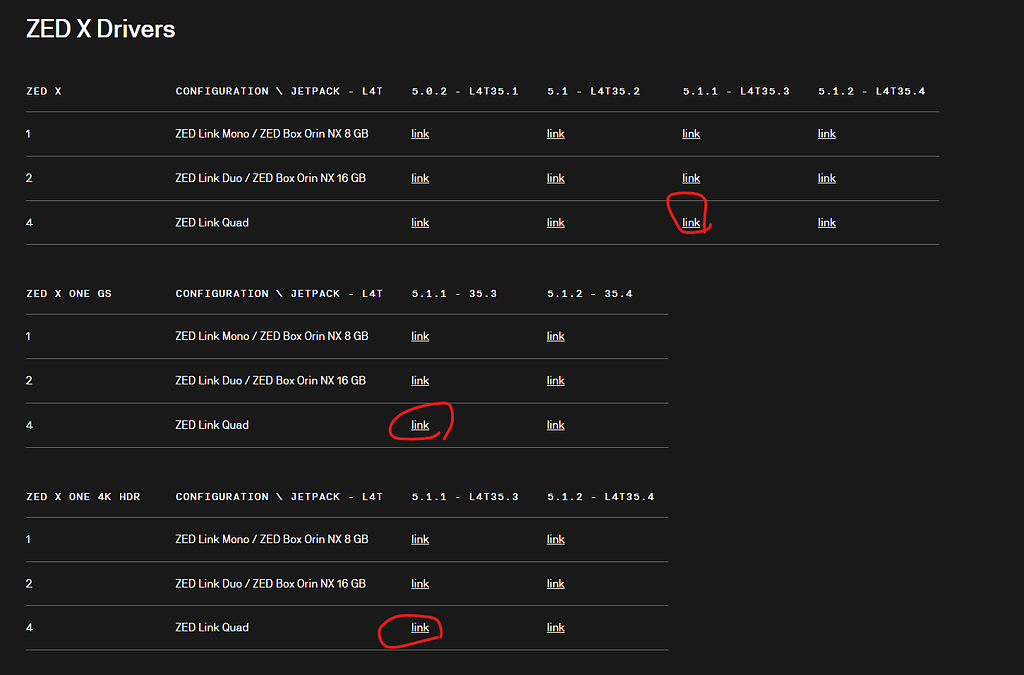Open ZED Link Duo driver for 5.0.2 - L4T35.1
The image size is (1024, 675).
[x=419, y=177]
